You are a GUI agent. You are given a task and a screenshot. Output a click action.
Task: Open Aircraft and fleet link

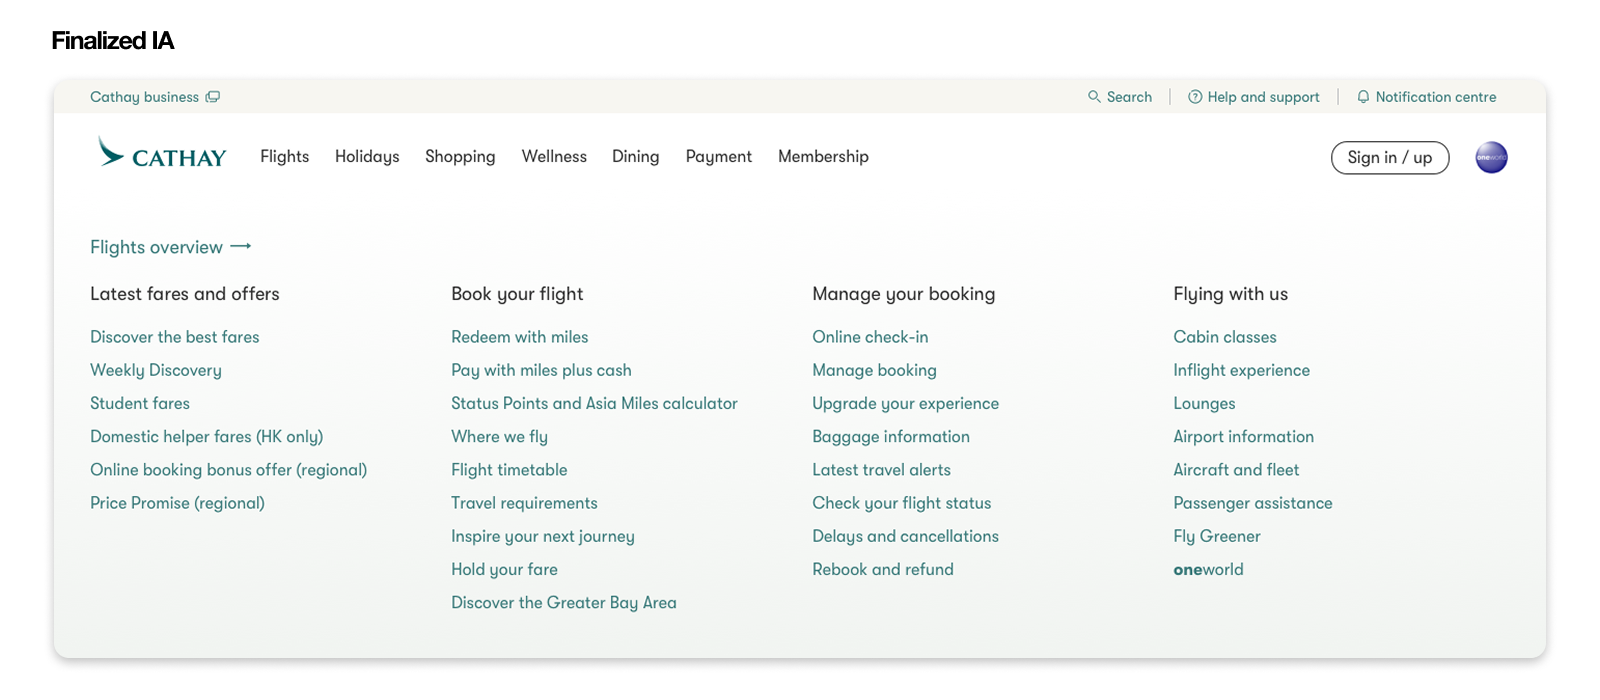pyautogui.click(x=1237, y=470)
